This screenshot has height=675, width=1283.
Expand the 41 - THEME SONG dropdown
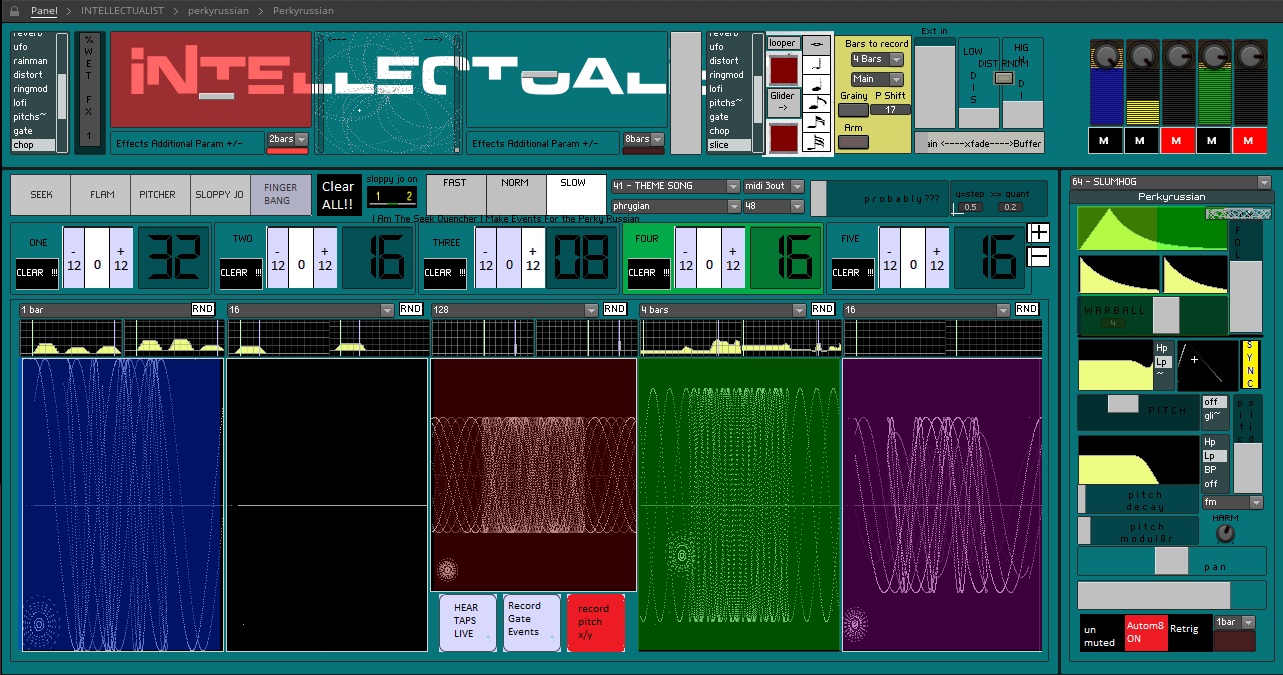pos(675,186)
